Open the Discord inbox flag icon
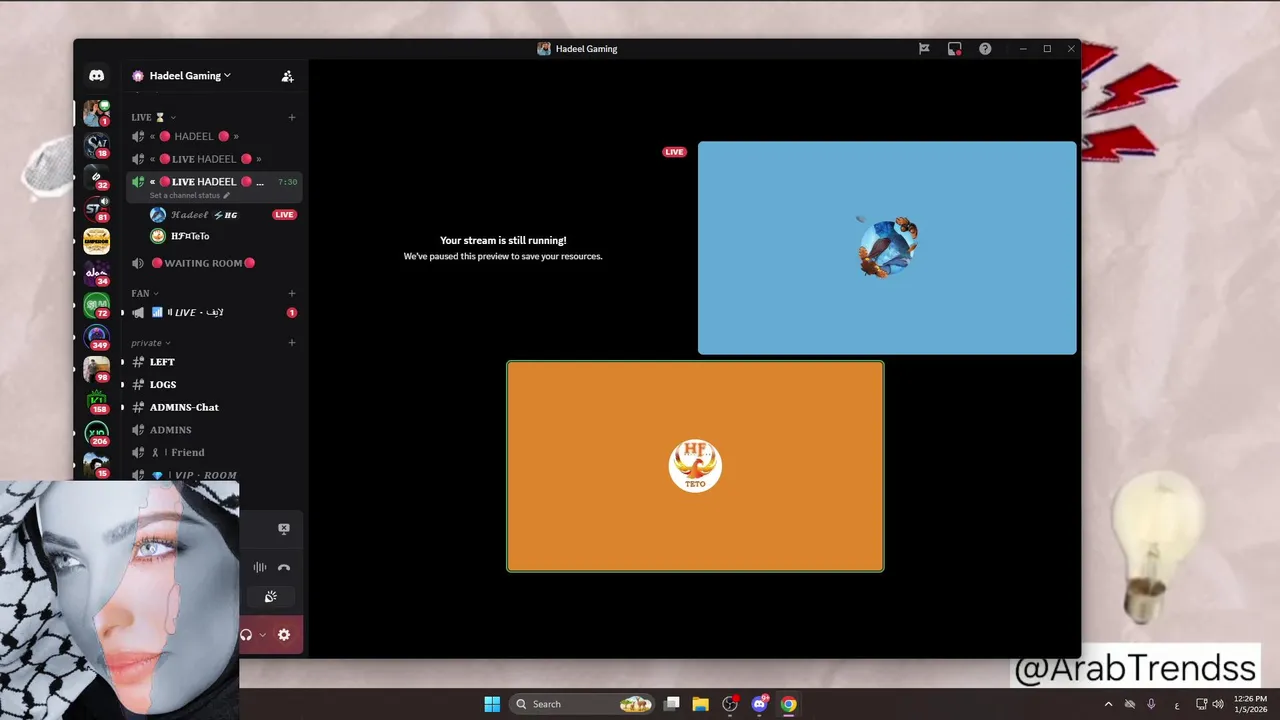 tap(924, 49)
